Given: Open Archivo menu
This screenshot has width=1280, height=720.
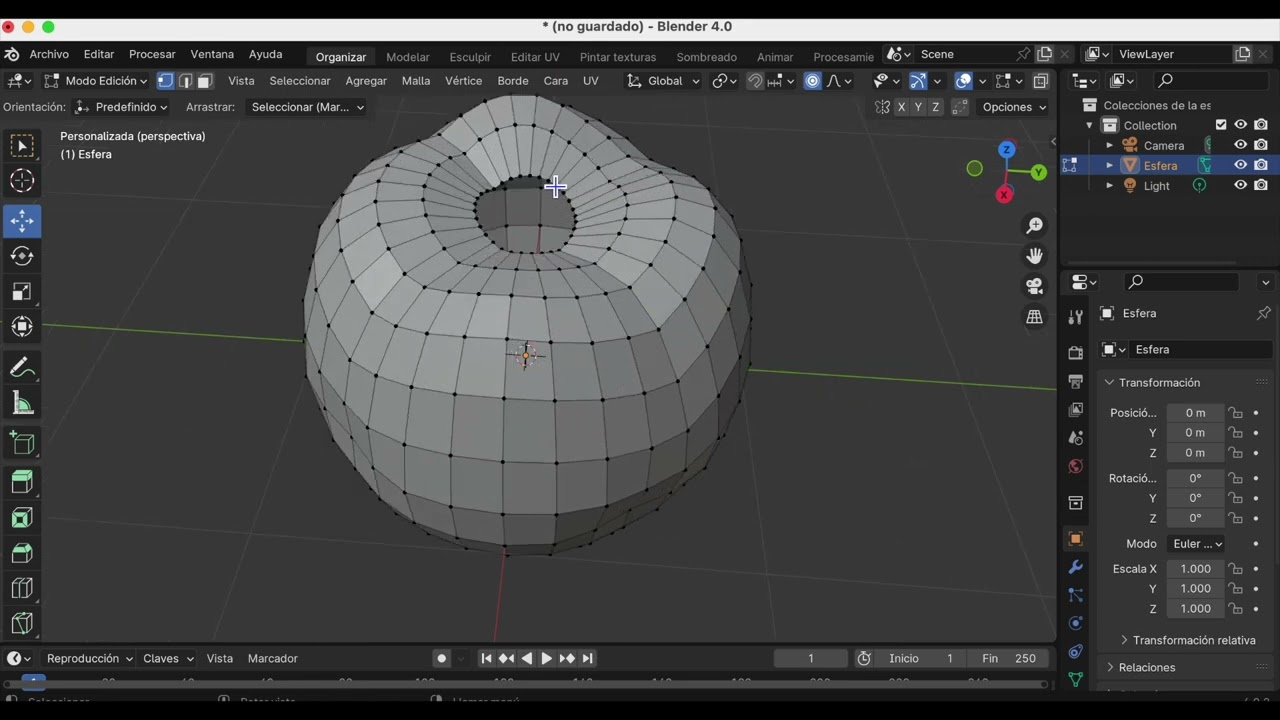Looking at the screenshot, I should (x=49, y=54).
